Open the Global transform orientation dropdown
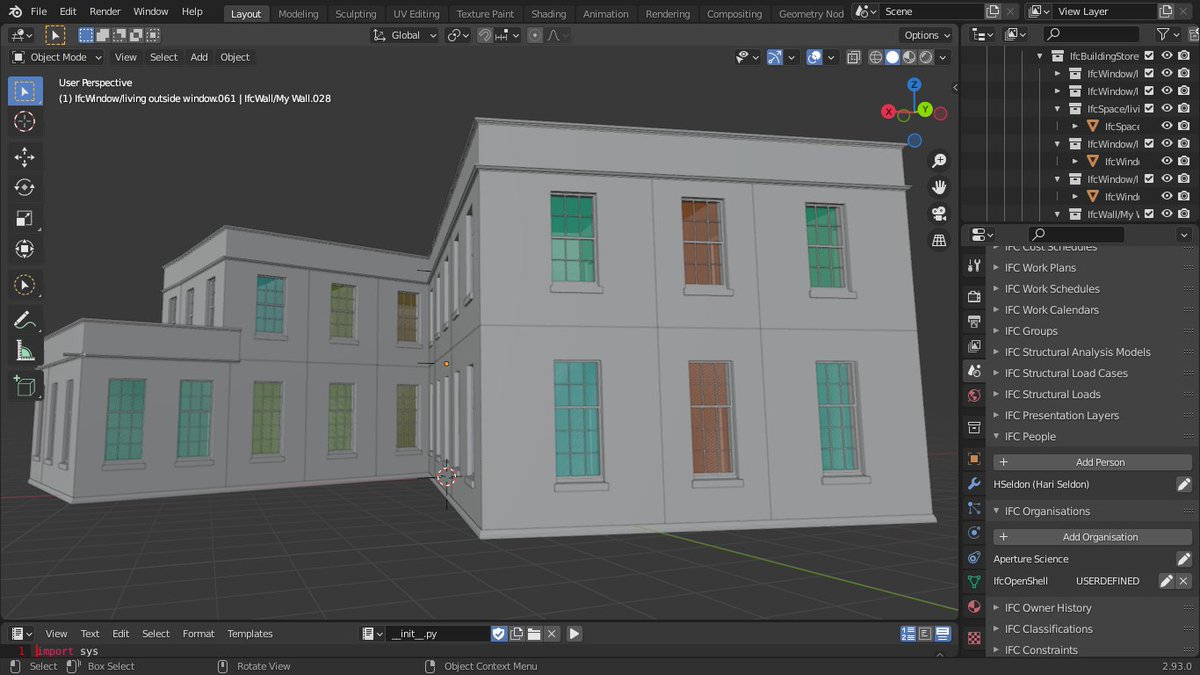 405,35
